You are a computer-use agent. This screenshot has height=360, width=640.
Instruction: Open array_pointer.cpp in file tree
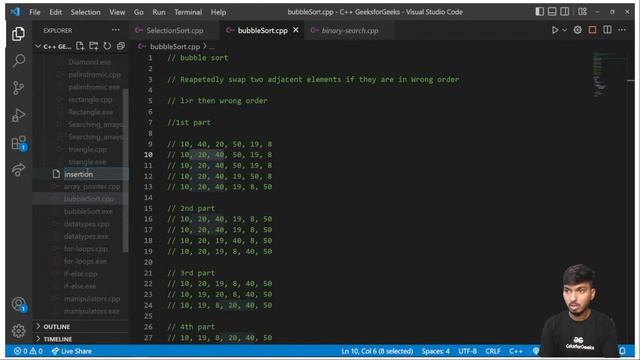click(x=92, y=187)
